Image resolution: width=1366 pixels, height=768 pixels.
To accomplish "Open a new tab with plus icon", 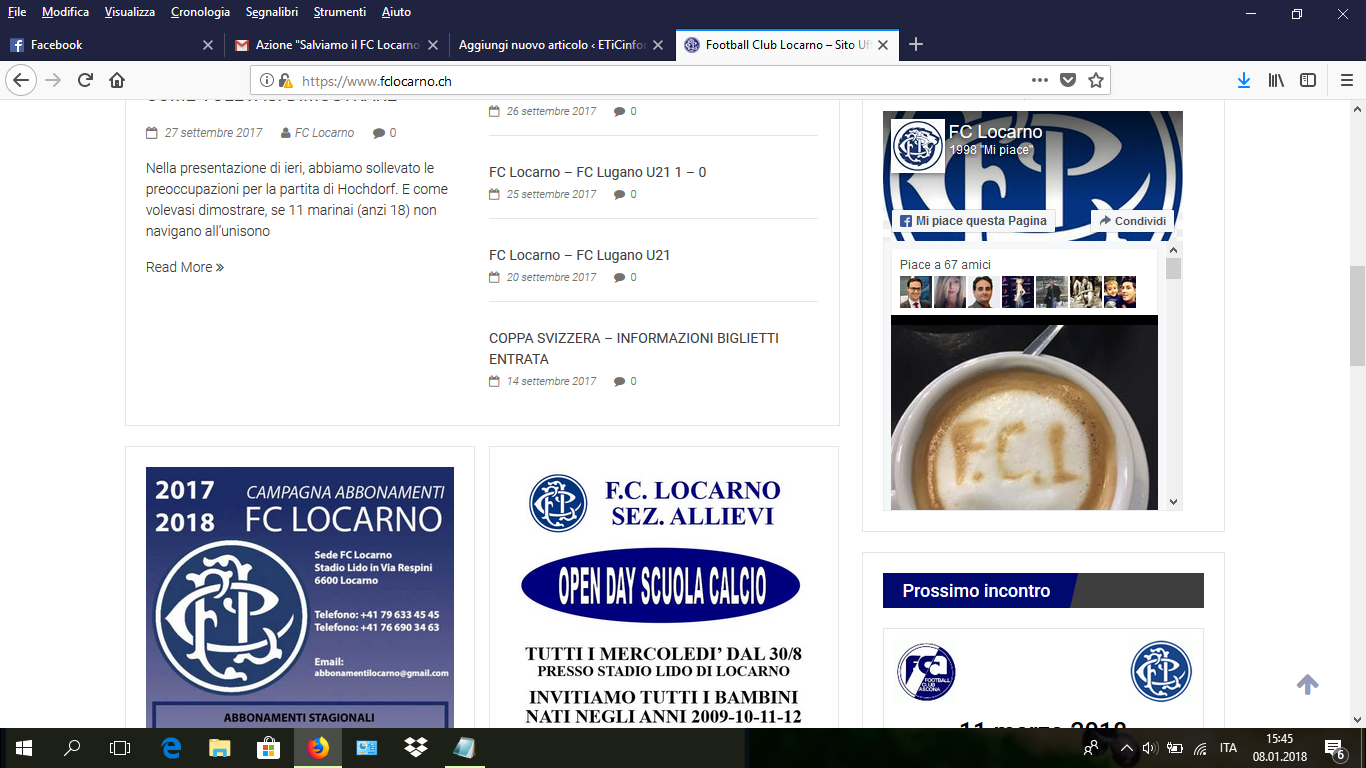I will coord(916,44).
